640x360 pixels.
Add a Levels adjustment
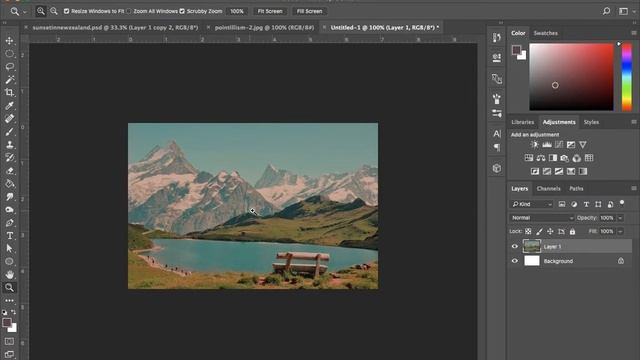tap(547, 144)
